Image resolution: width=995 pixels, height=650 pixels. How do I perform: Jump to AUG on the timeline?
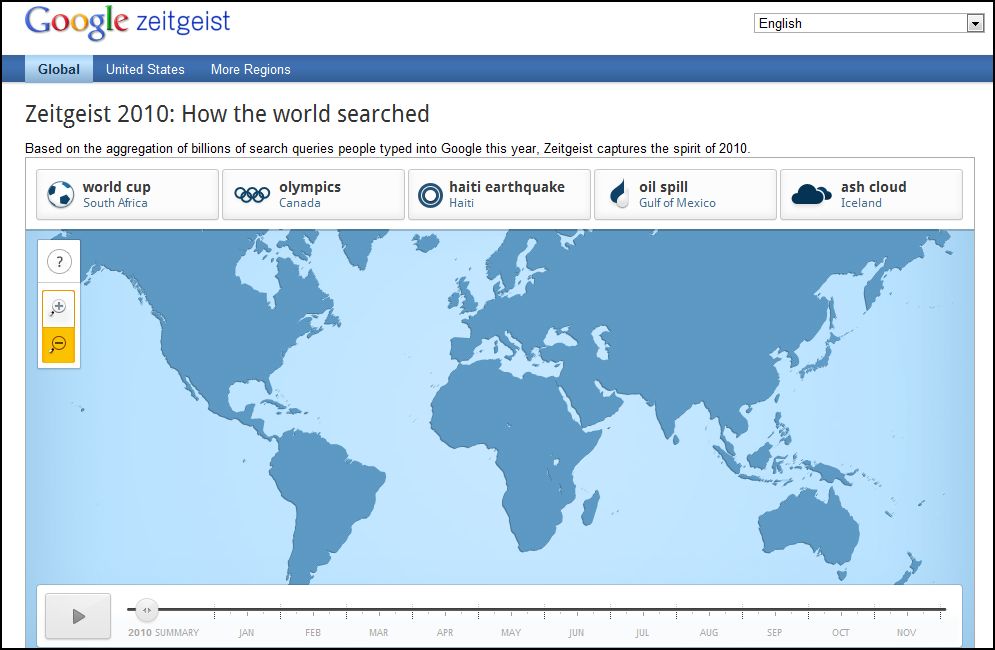[x=709, y=632]
